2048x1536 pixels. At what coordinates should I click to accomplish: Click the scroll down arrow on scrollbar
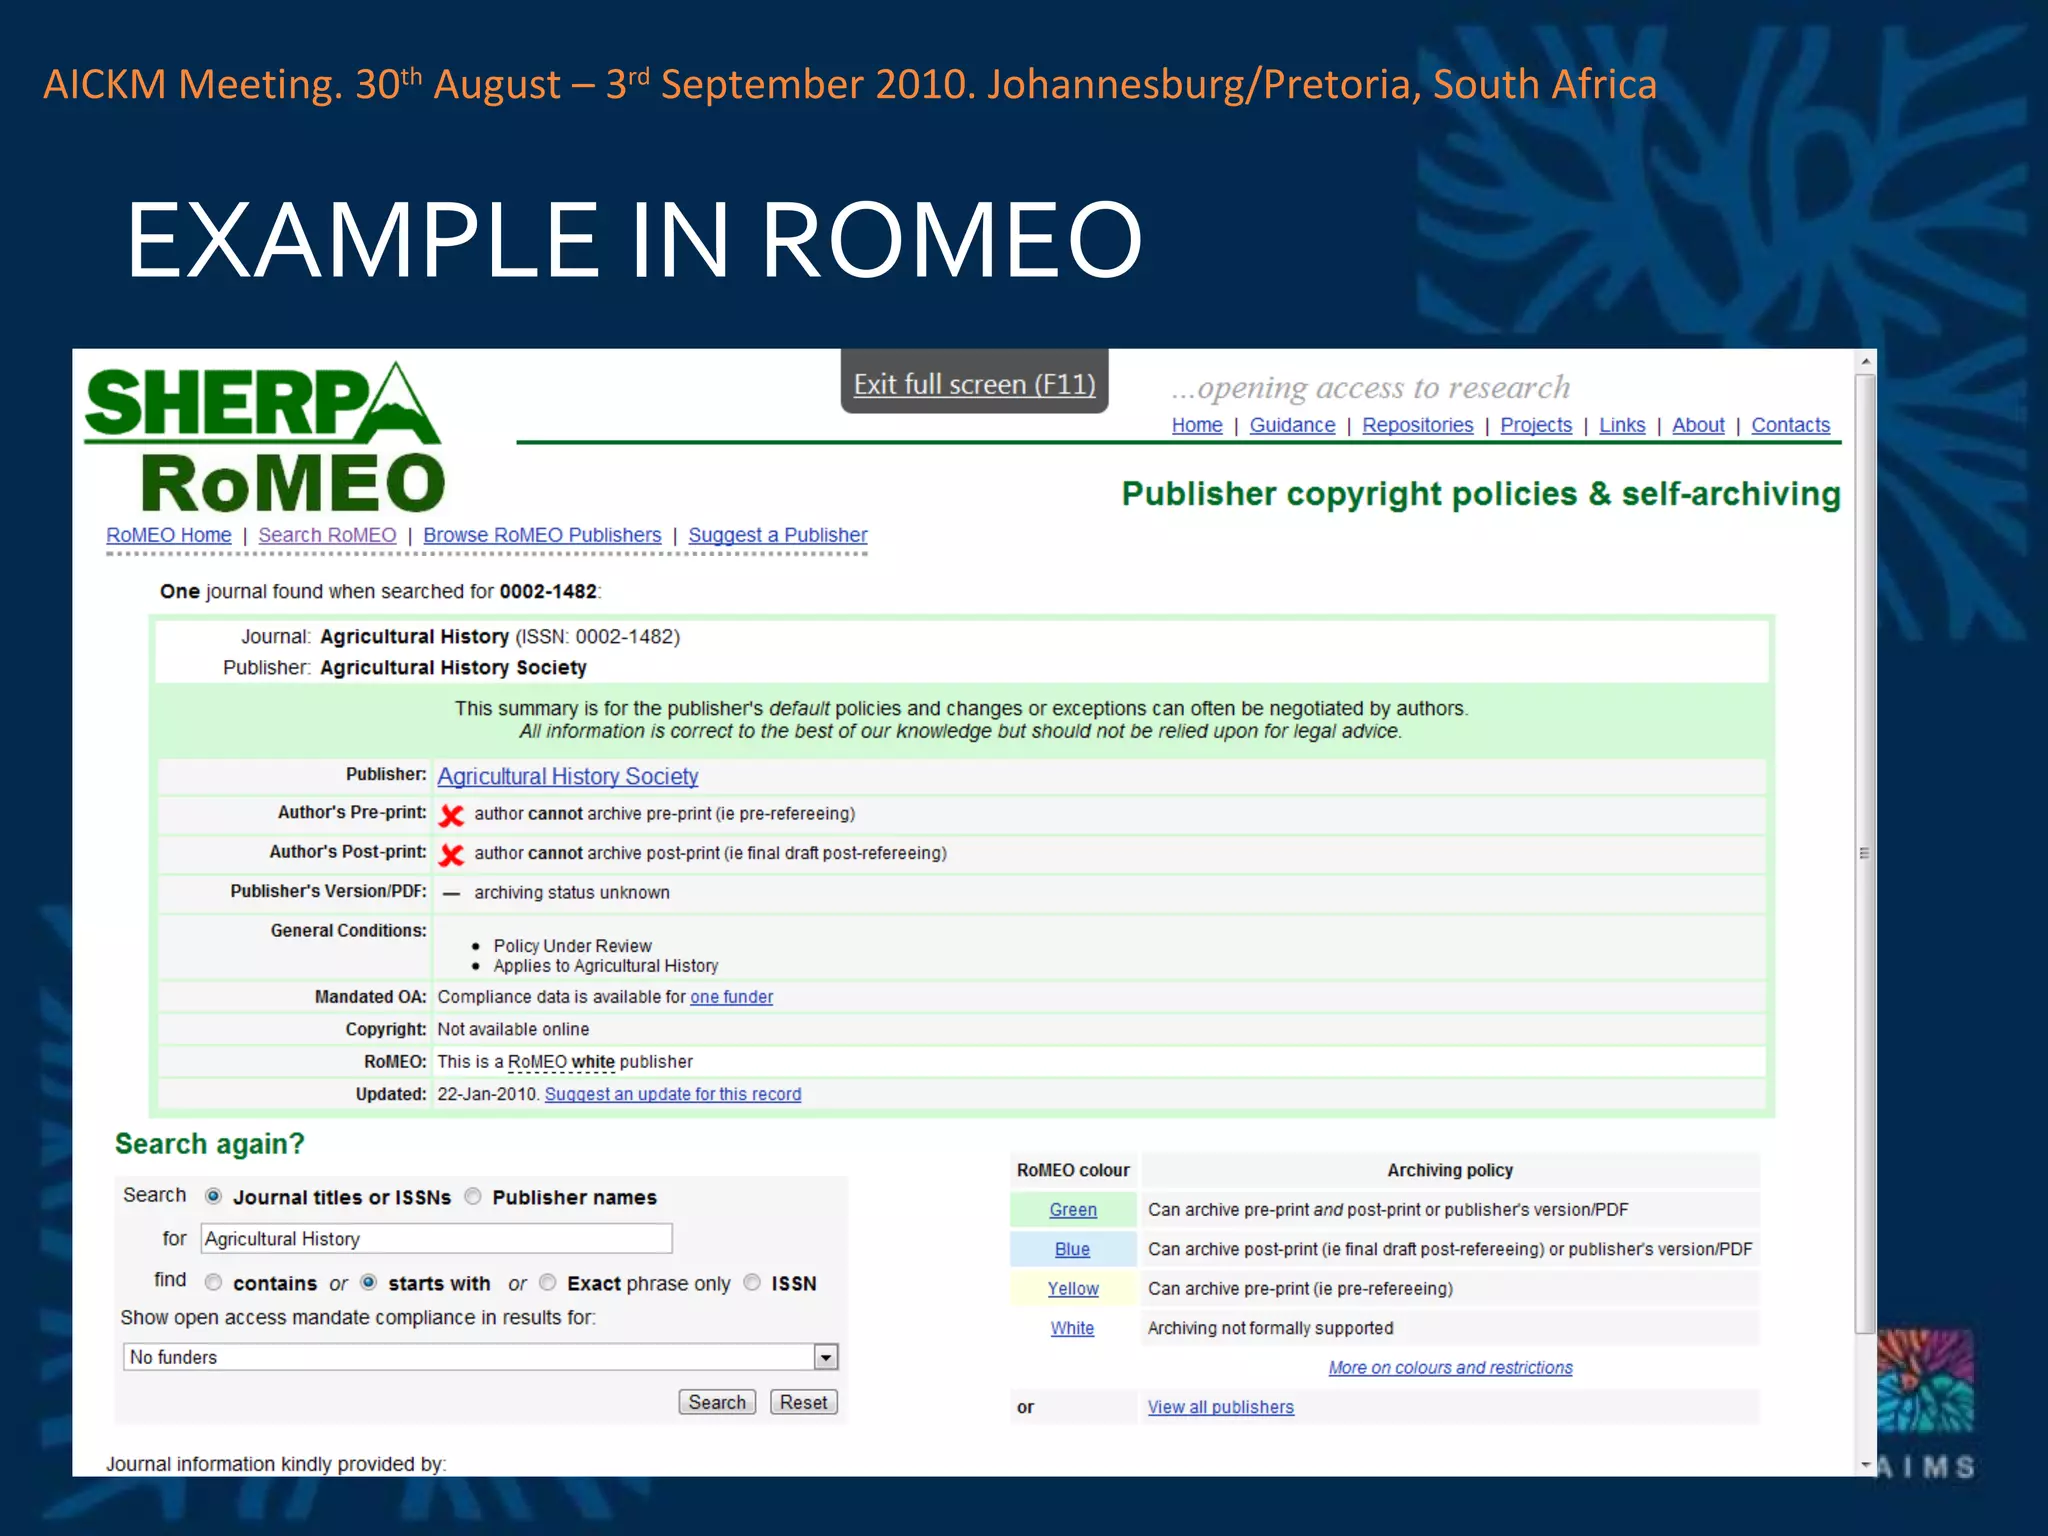[x=1865, y=1464]
